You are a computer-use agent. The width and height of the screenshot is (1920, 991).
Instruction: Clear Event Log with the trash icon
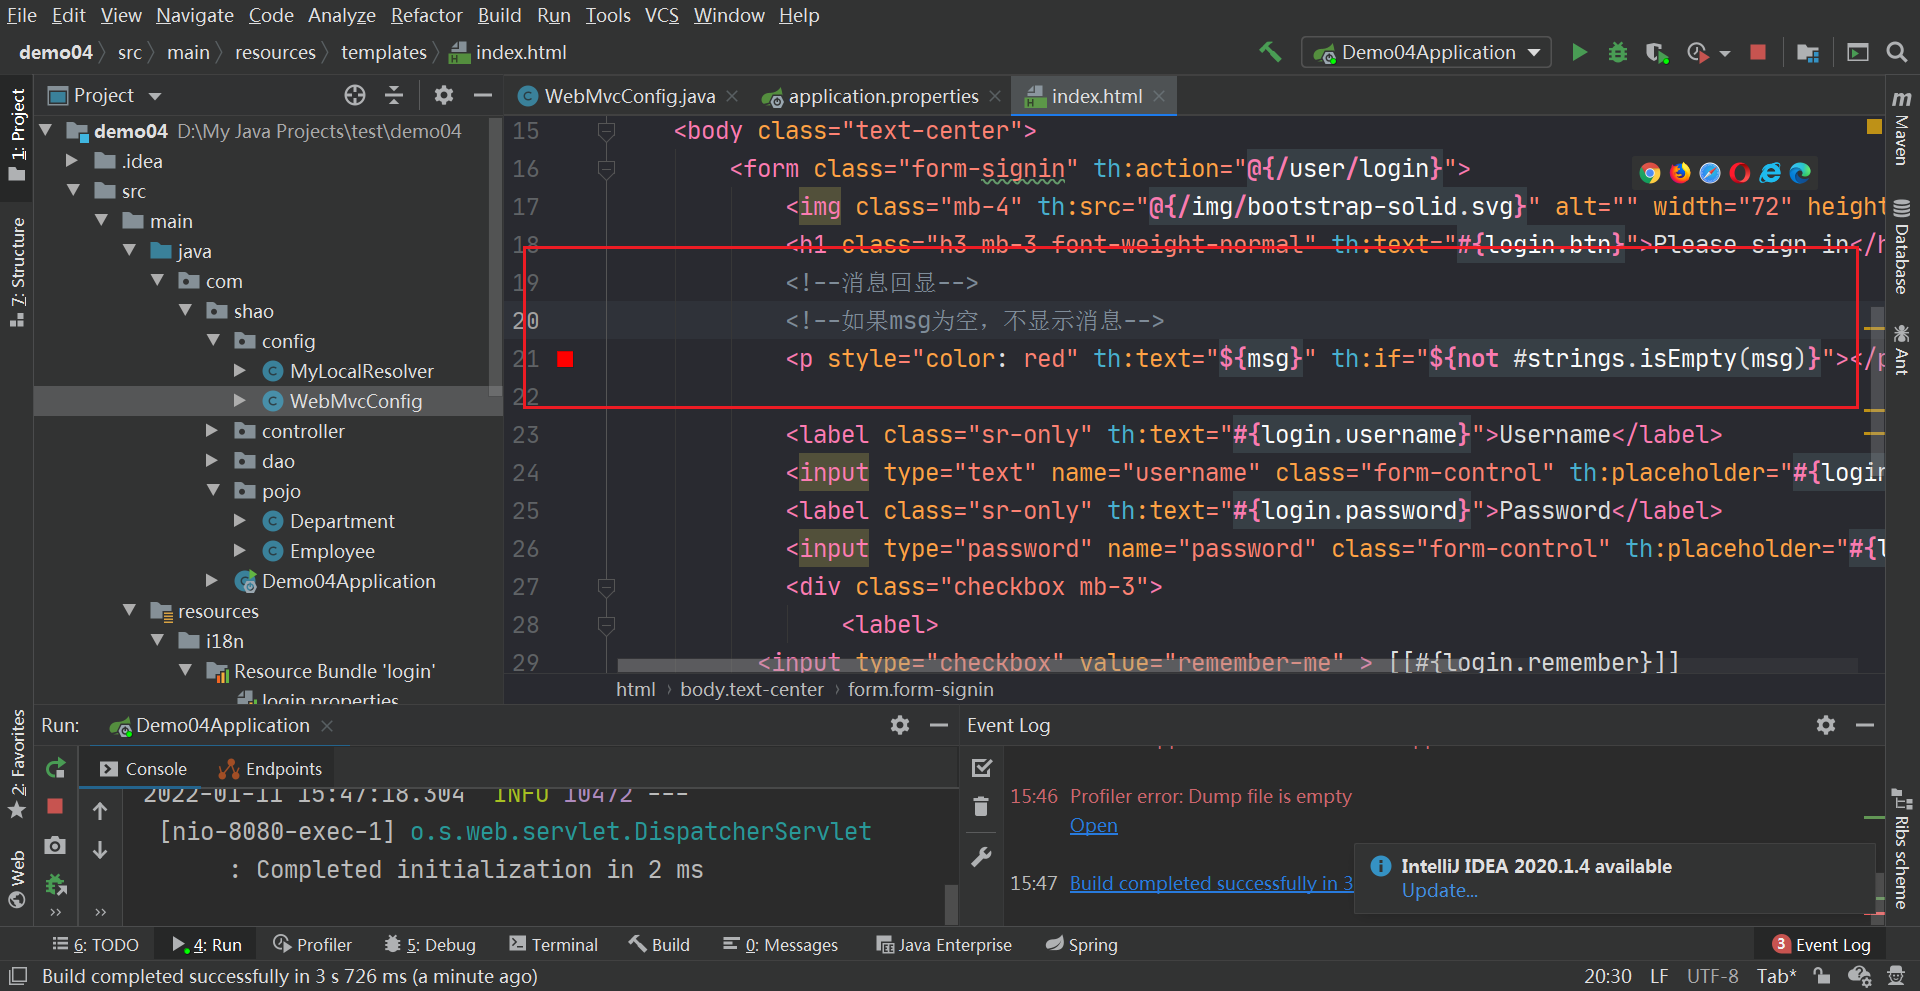[981, 806]
